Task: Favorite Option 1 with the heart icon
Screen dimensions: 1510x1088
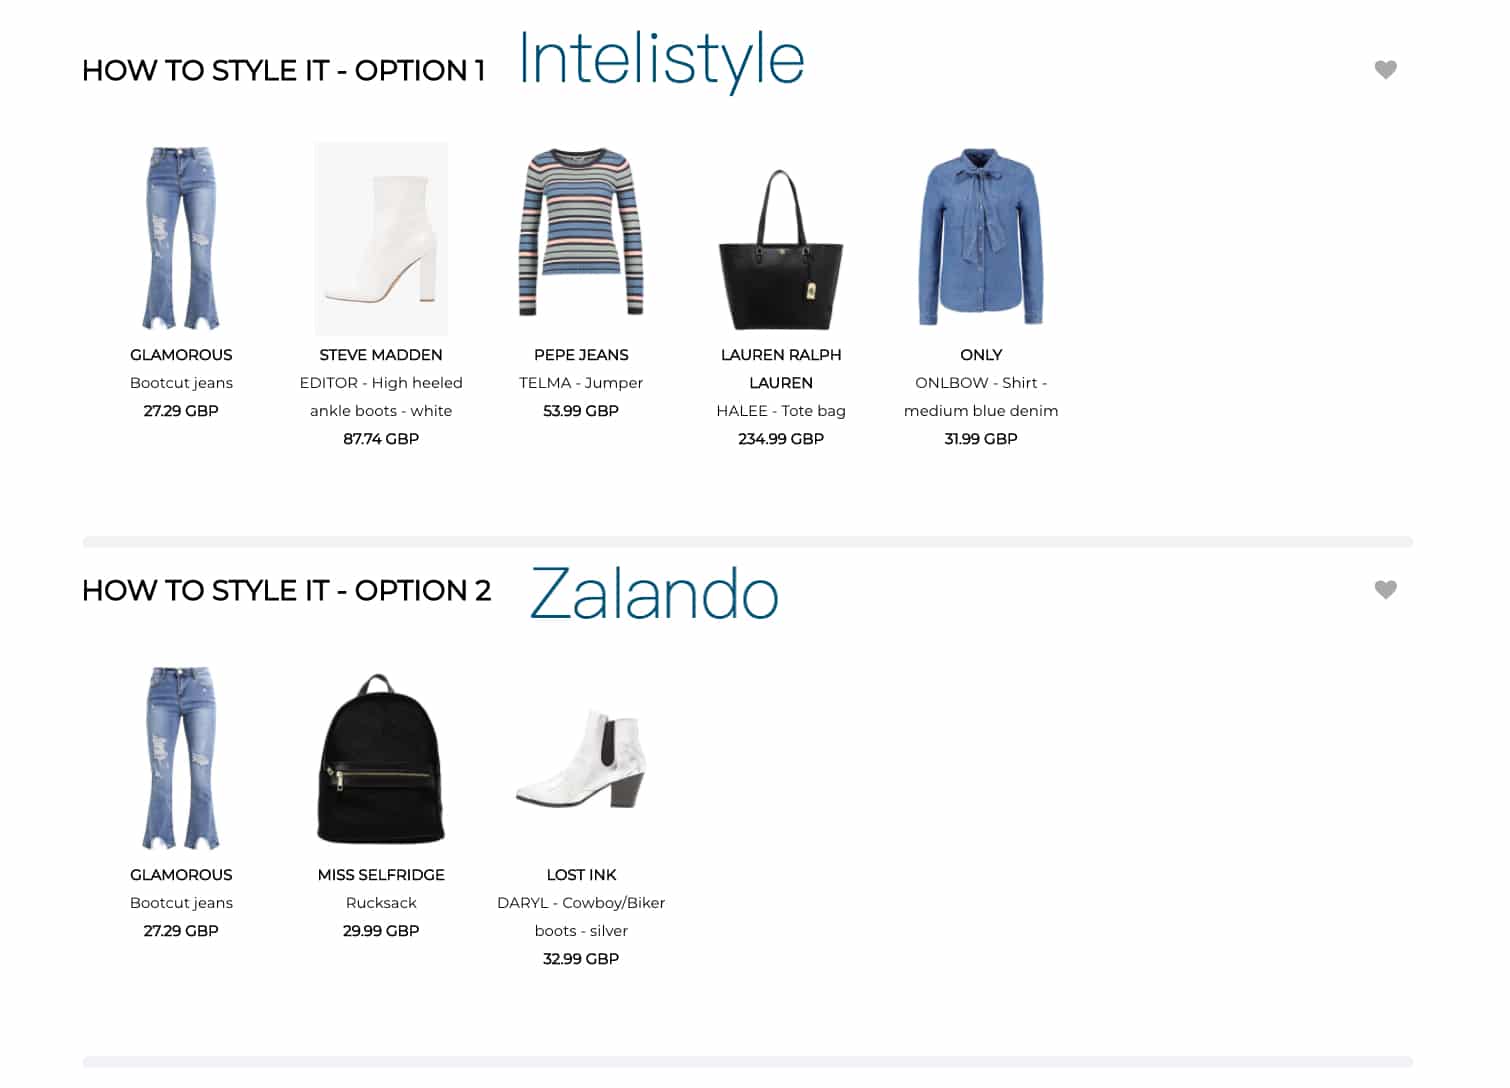Action: click(x=1385, y=70)
